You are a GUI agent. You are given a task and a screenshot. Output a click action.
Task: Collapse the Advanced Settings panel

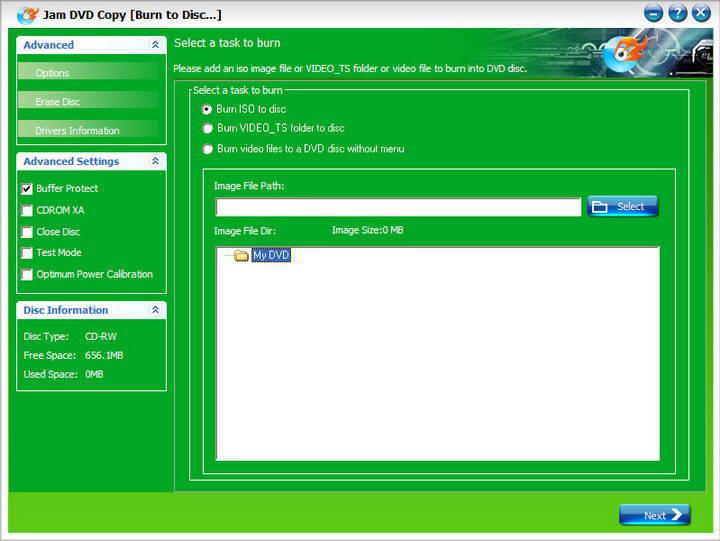[155, 161]
